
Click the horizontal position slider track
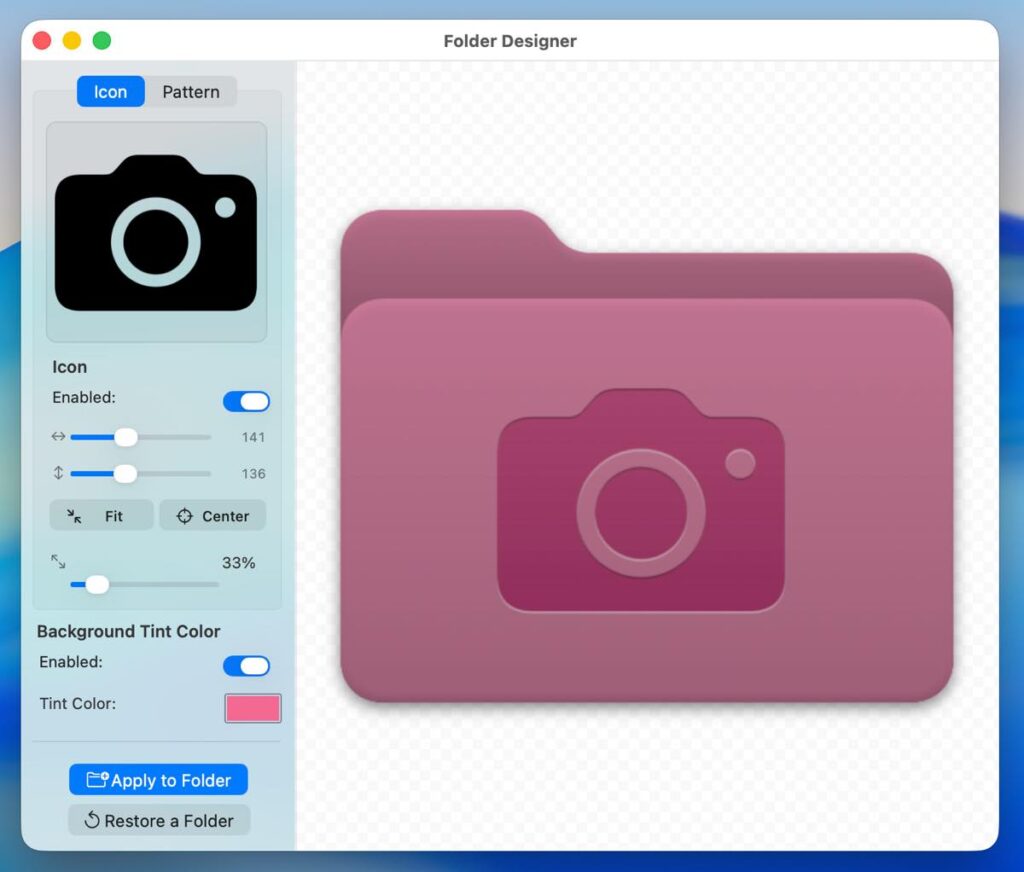tap(170, 437)
